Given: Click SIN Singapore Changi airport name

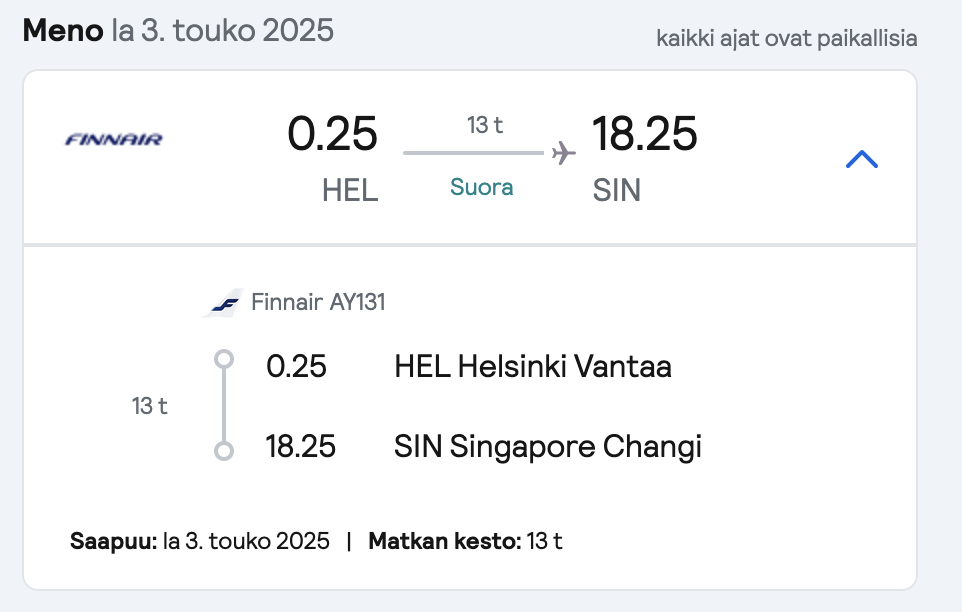Looking at the screenshot, I should pyautogui.click(x=547, y=447).
